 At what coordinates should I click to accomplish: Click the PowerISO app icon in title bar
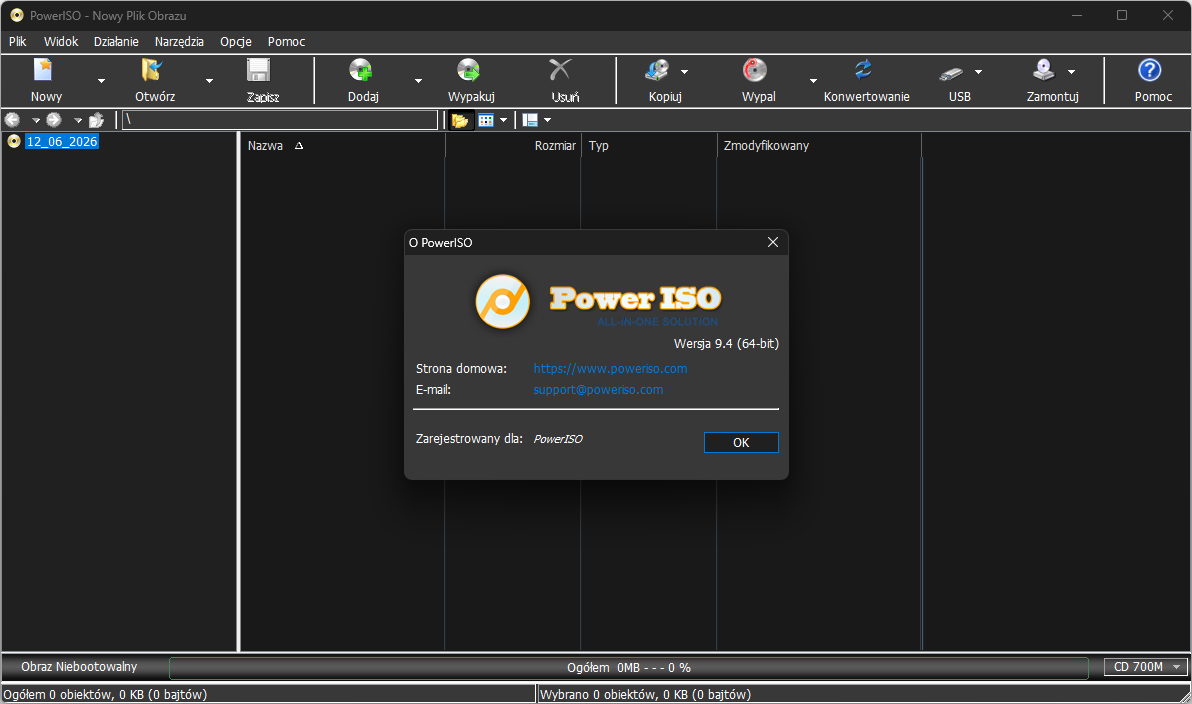[x=16, y=15]
